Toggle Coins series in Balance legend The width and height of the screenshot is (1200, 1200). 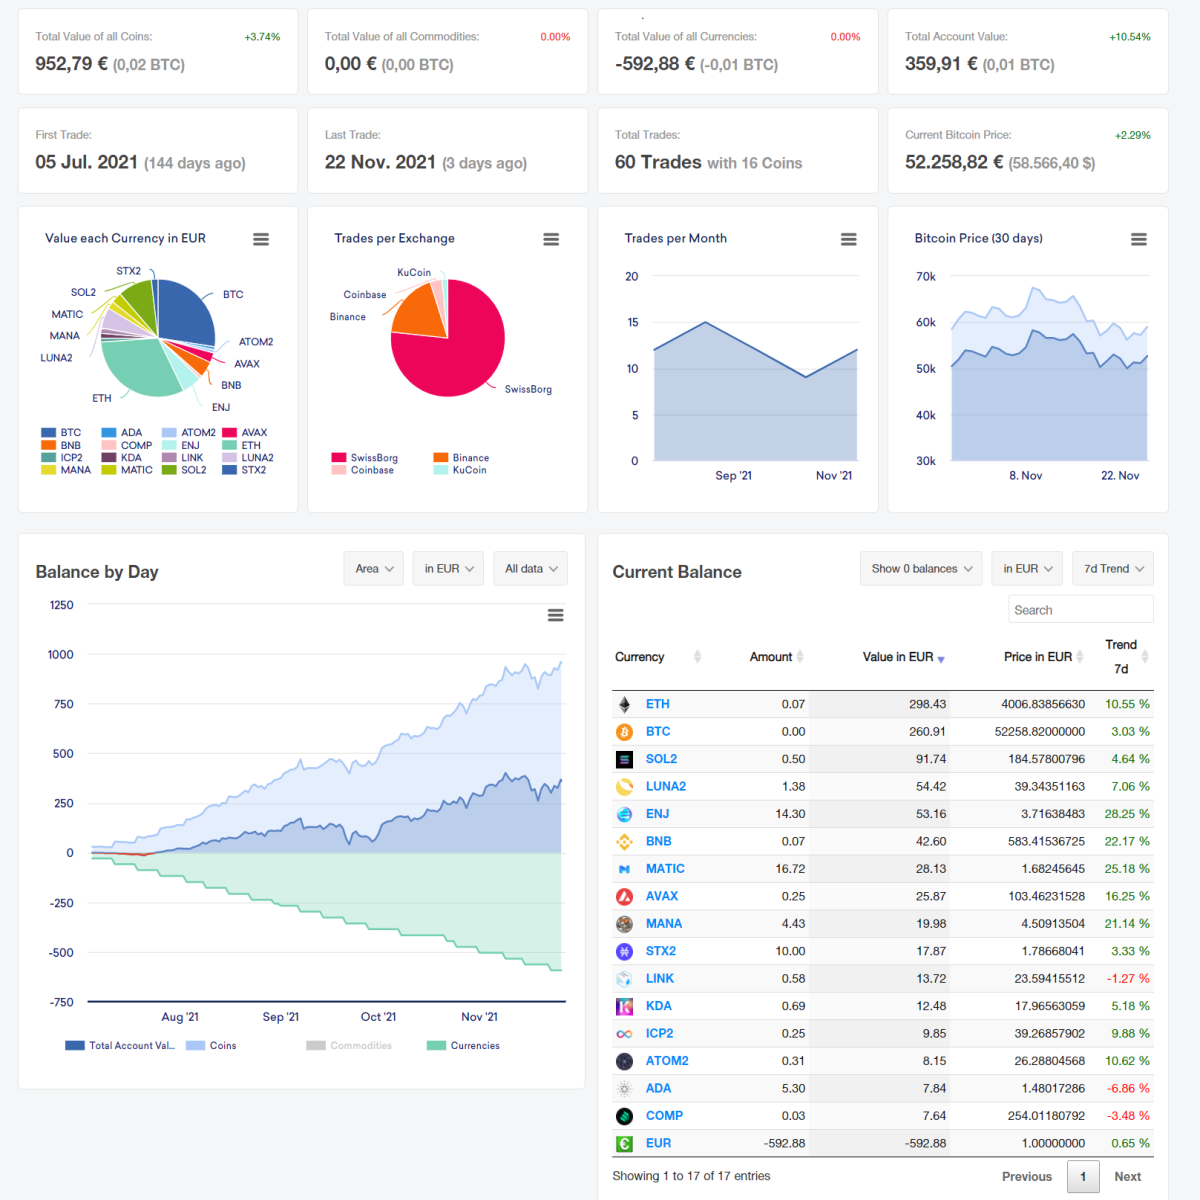(211, 1045)
